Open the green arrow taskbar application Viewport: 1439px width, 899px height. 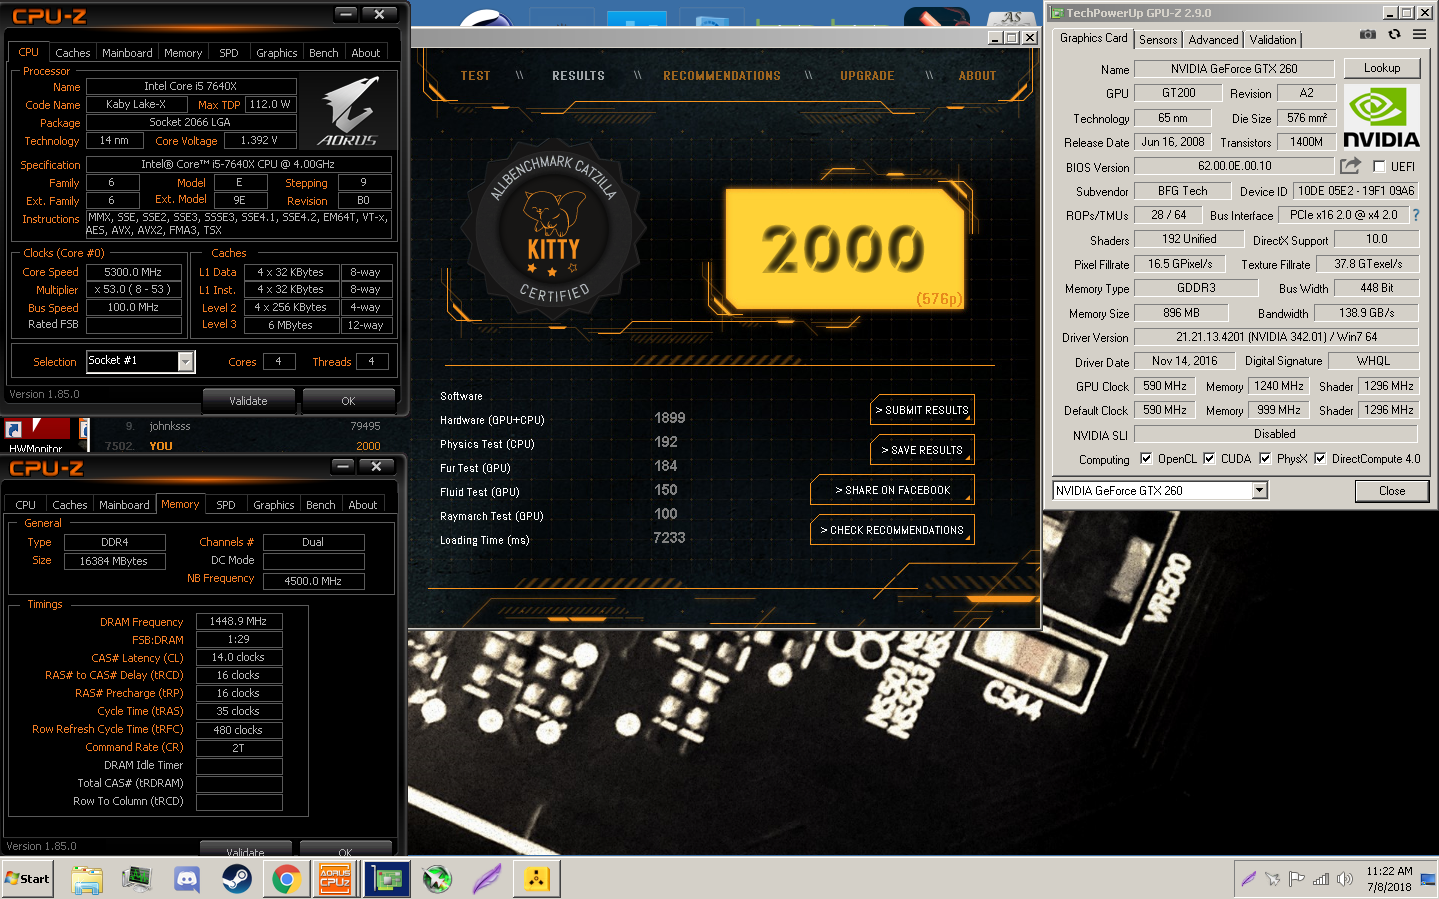click(x=437, y=879)
